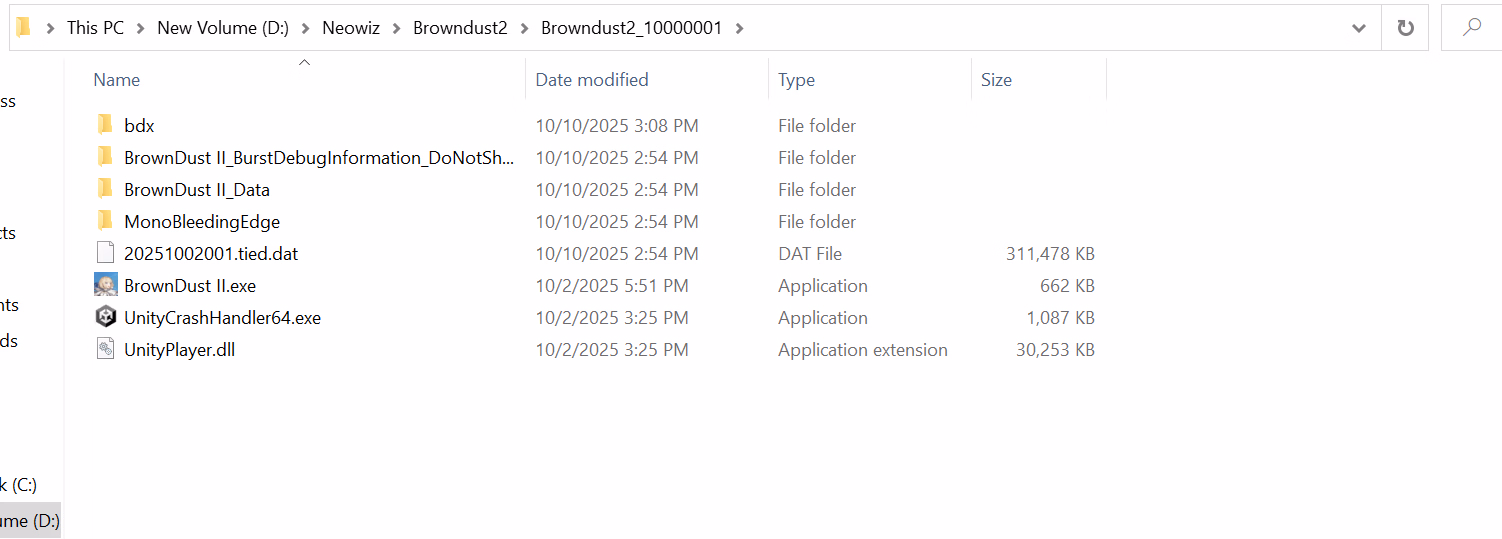Click the search magnifier icon
Image resolution: width=1502 pixels, height=539 pixels.
pyautogui.click(x=1472, y=28)
